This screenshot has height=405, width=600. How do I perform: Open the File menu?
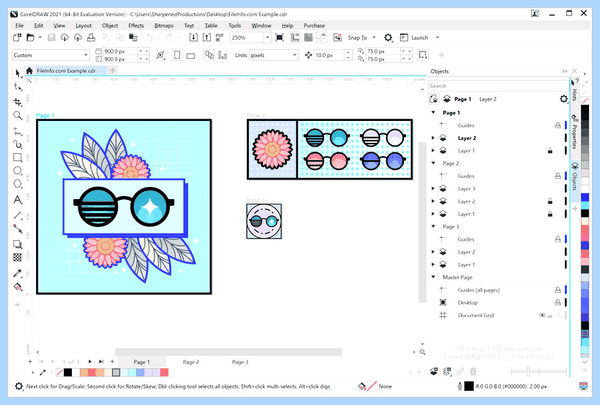20,26
